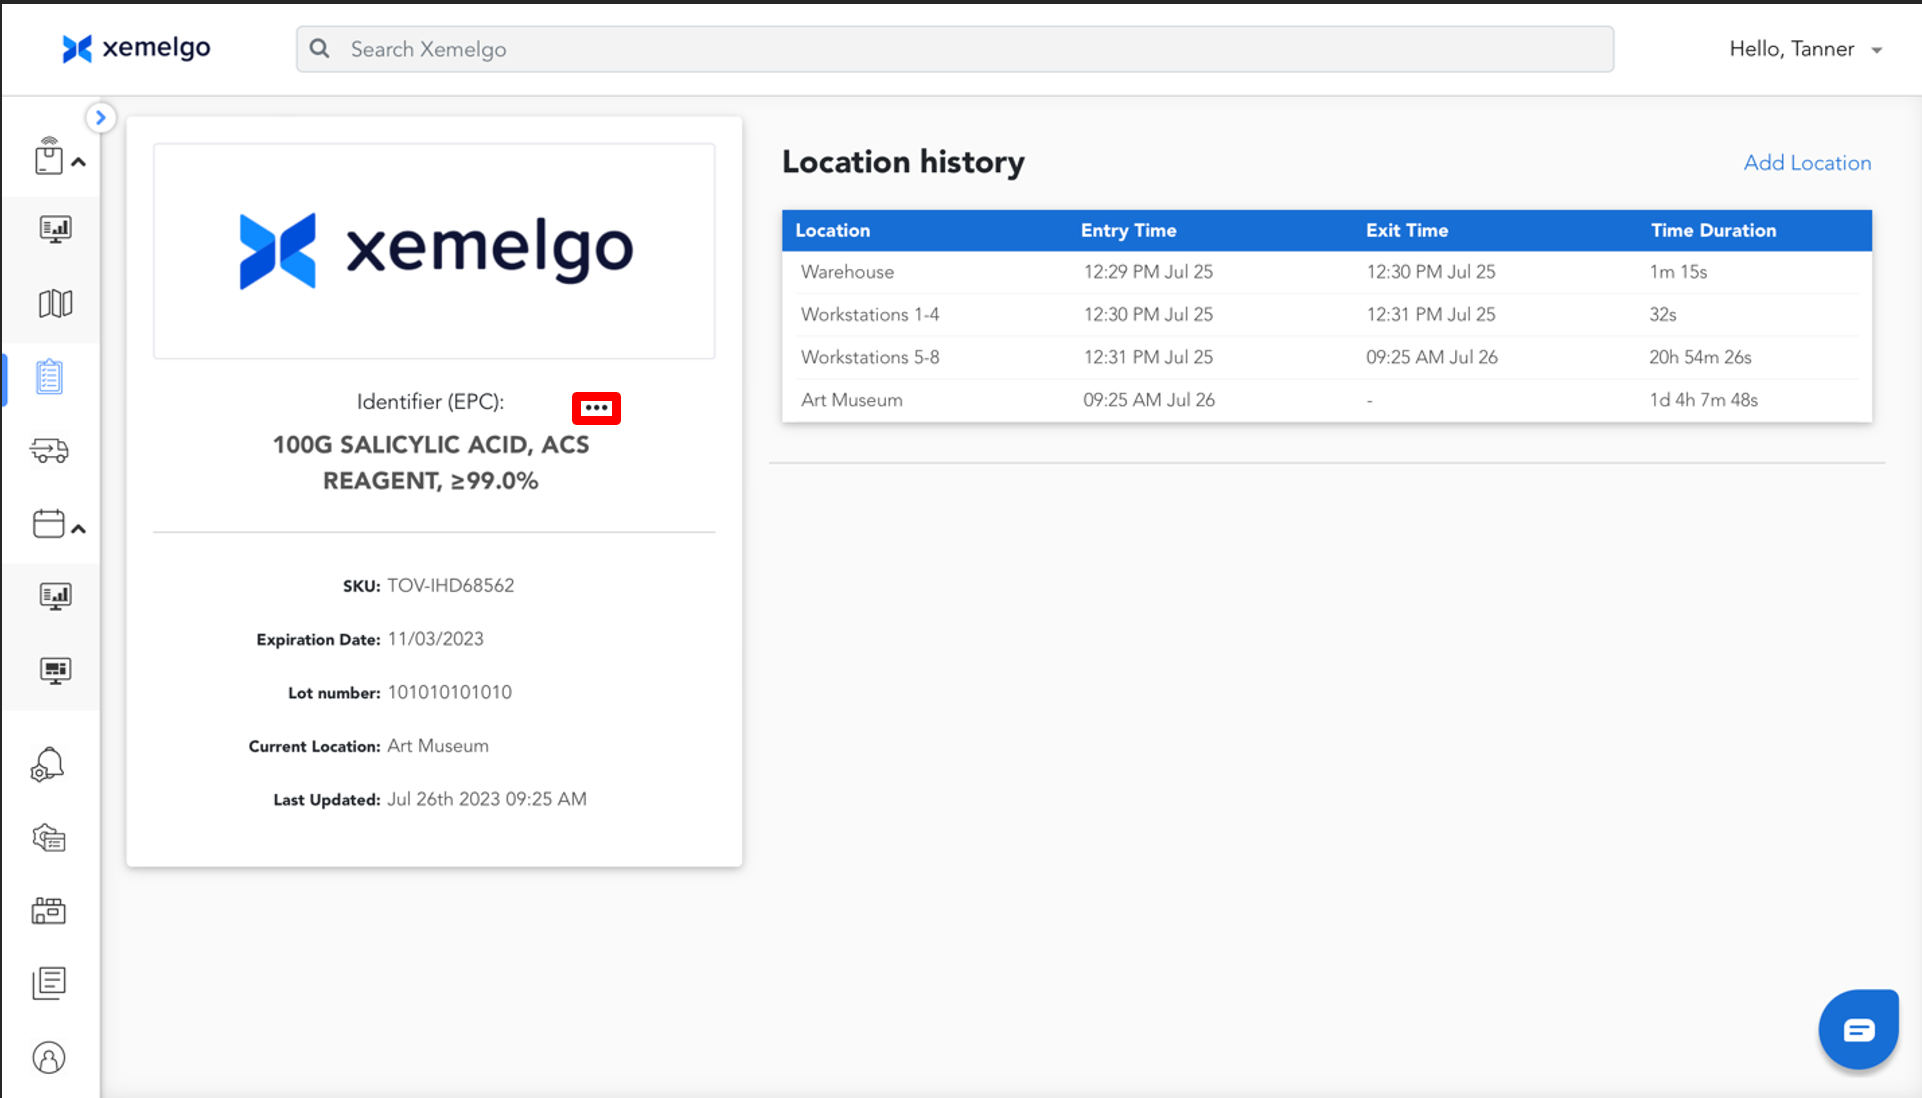Open the delivery truck sidebar icon
The width and height of the screenshot is (1922, 1098).
pyautogui.click(x=50, y=451)
